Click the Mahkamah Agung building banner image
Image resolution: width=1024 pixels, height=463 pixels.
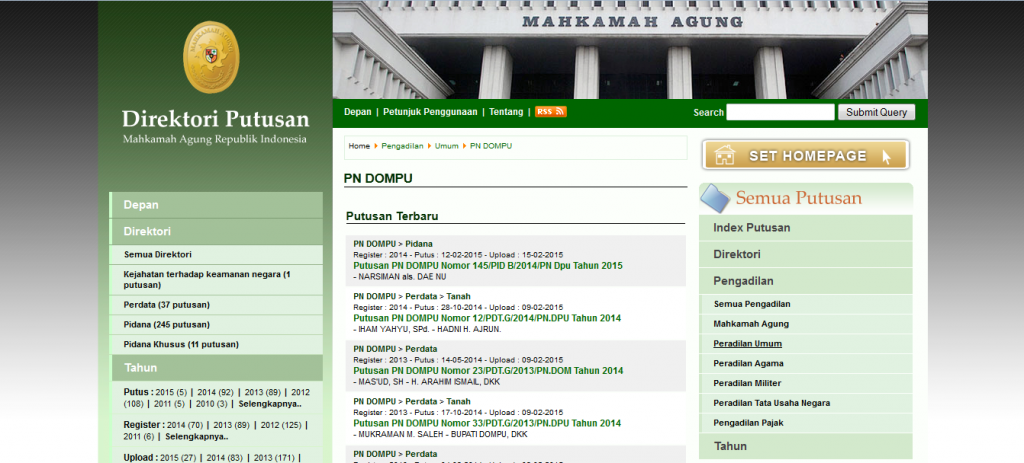(x=630, y=50)
